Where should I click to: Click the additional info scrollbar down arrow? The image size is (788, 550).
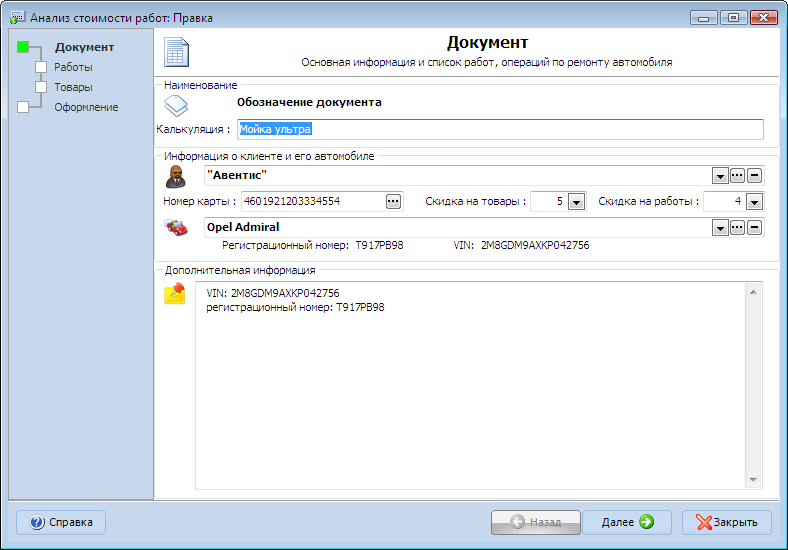point(753,480)
